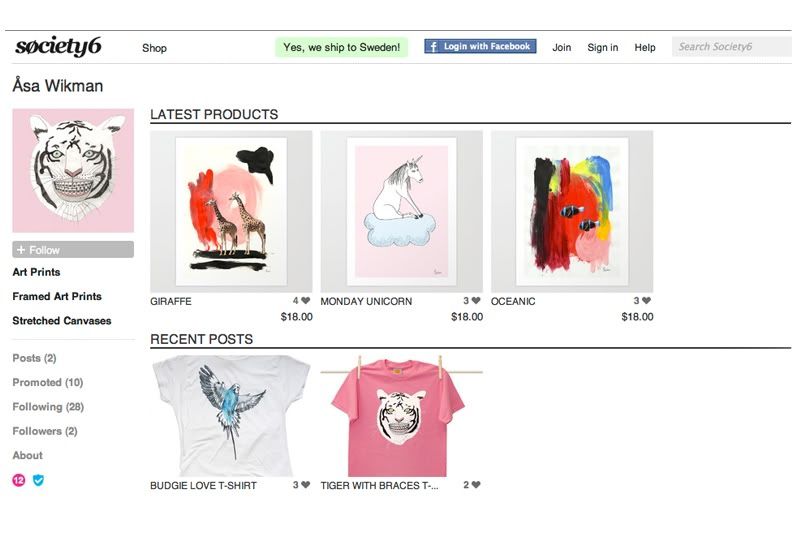Click the heart icon for Giraffe print

[x=306, y=301]
